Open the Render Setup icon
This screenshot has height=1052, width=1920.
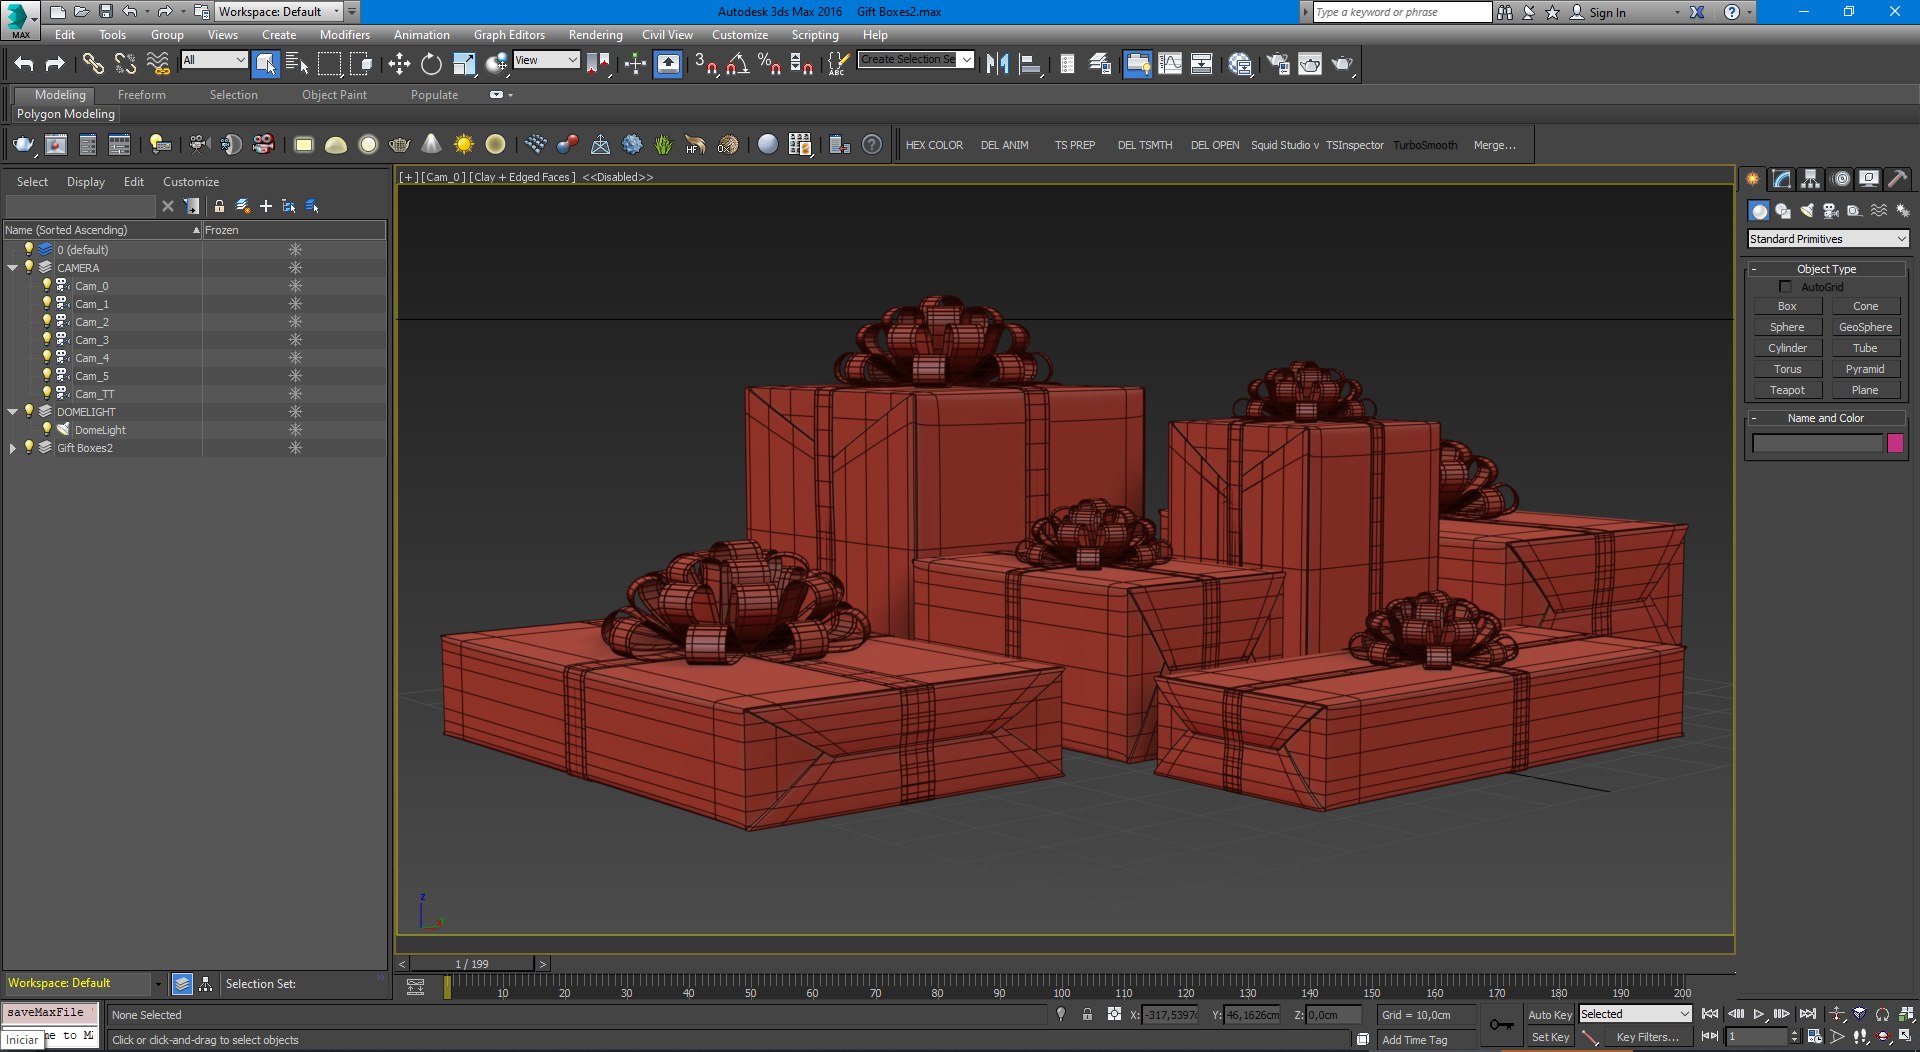1278,64
